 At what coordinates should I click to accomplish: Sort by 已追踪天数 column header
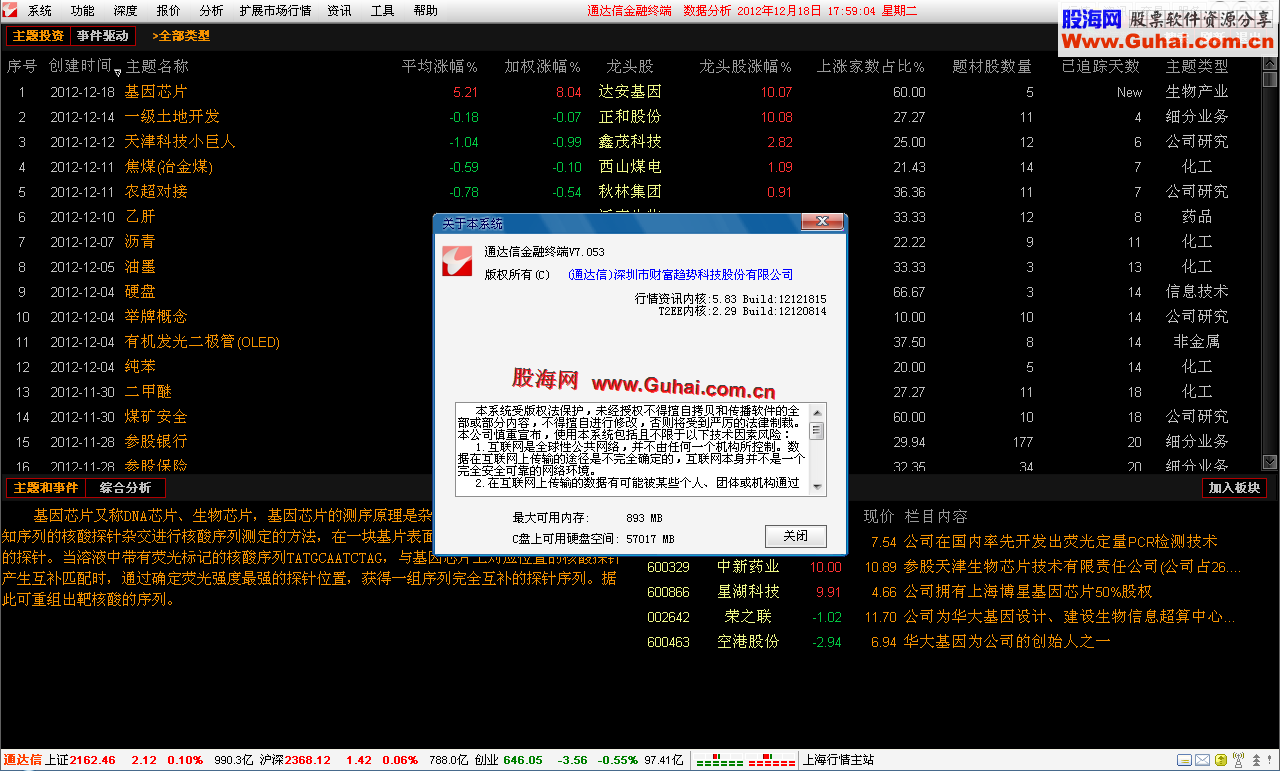click(1100, 67)
